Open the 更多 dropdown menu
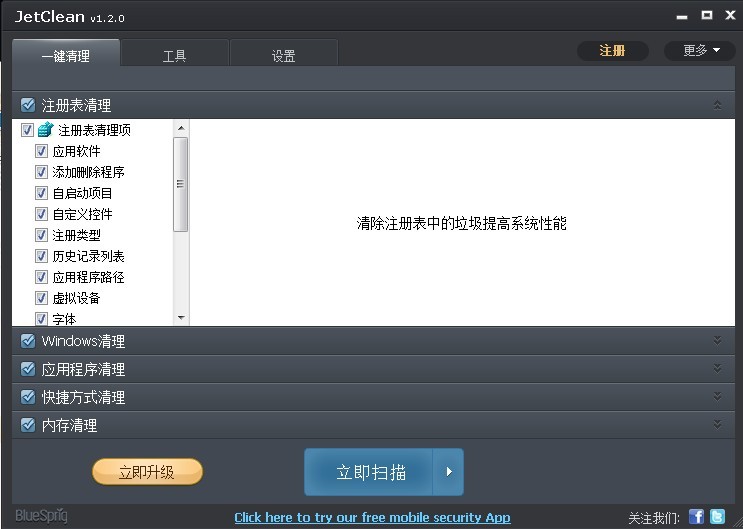This screenshot has height=529, width=743. 700,51
